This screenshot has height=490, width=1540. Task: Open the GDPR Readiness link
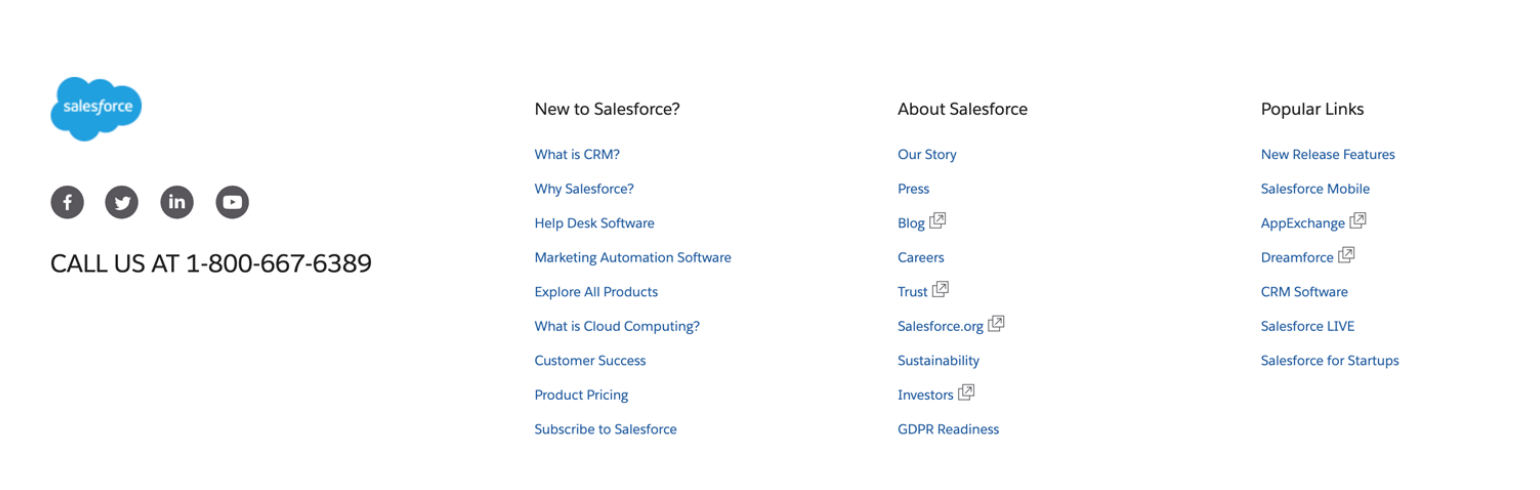[948, 429]
